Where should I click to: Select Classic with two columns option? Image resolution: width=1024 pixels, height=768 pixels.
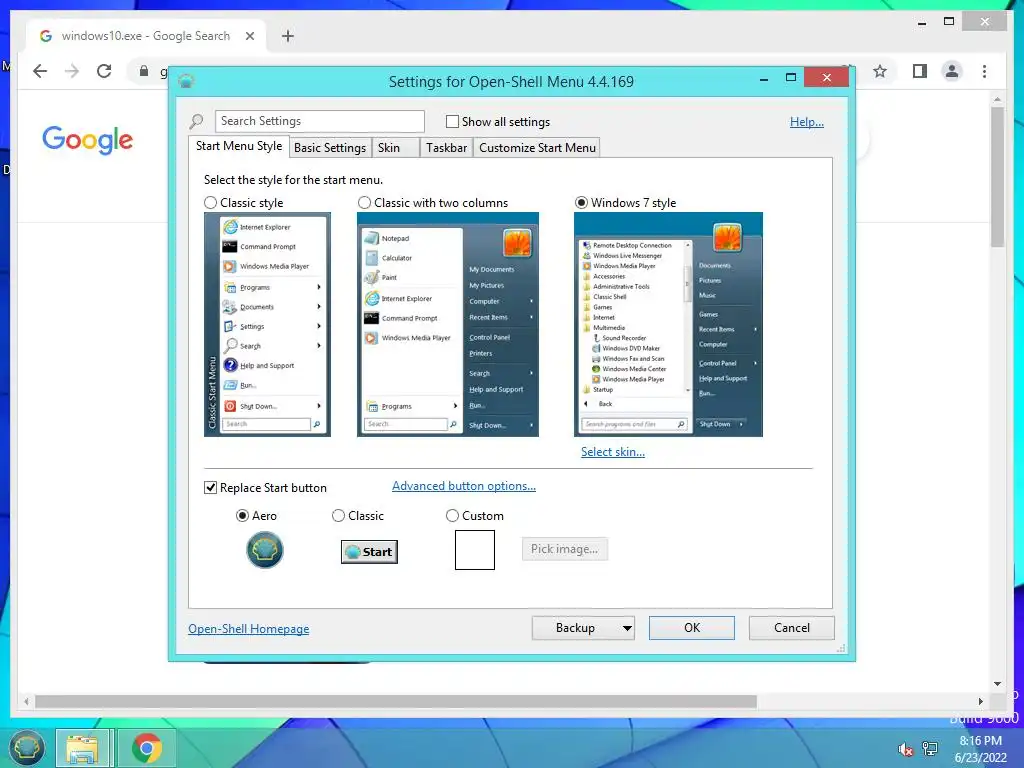click(364, 203)
